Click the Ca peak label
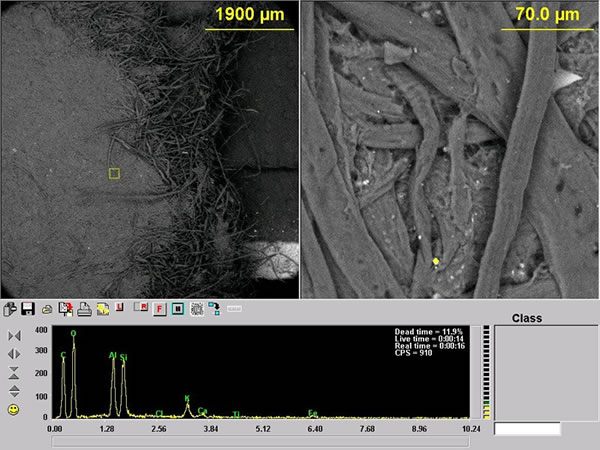The image size is (600, 450). tap(202, 411)
